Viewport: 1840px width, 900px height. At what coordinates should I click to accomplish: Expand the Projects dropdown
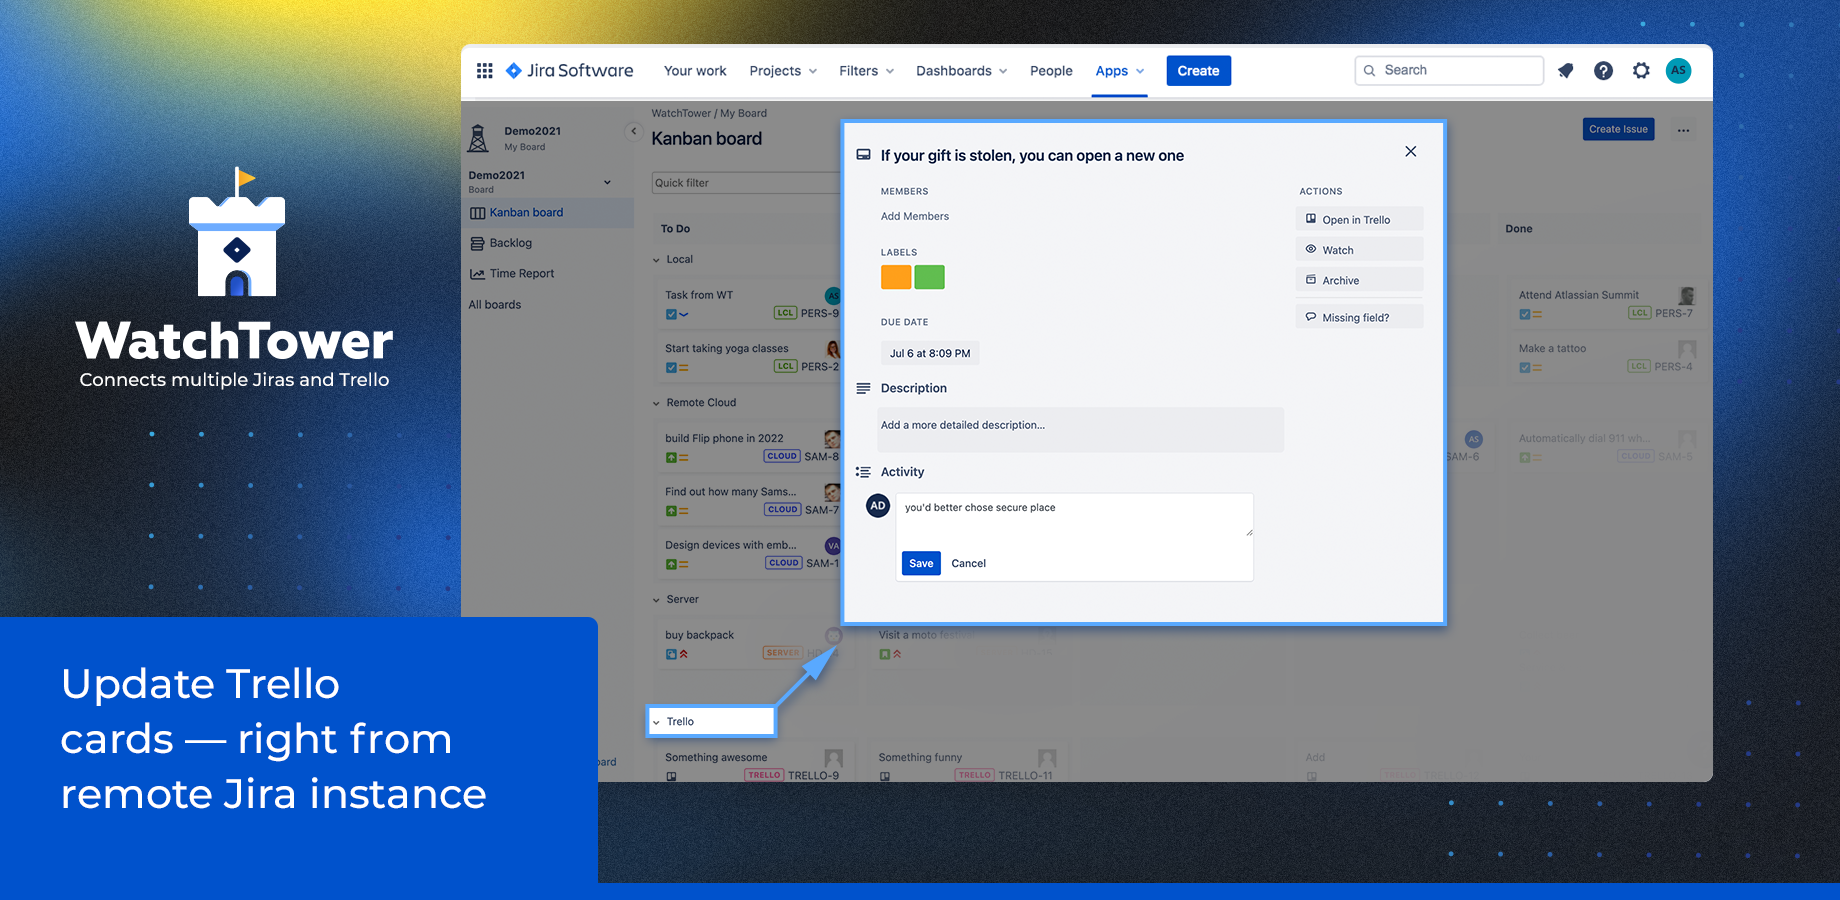pyautogui.click(x=783, y=71)
